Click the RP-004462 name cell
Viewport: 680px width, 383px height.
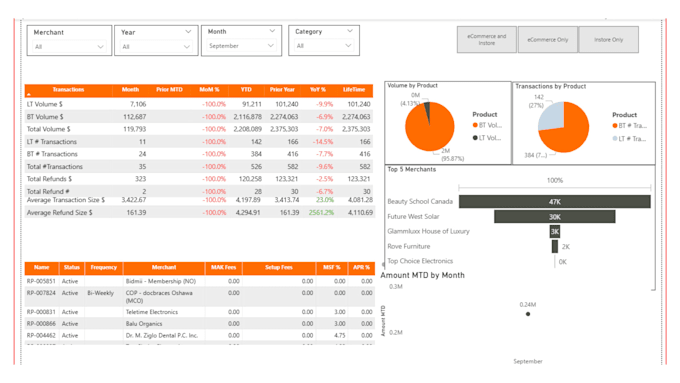[x=41, y=335]
